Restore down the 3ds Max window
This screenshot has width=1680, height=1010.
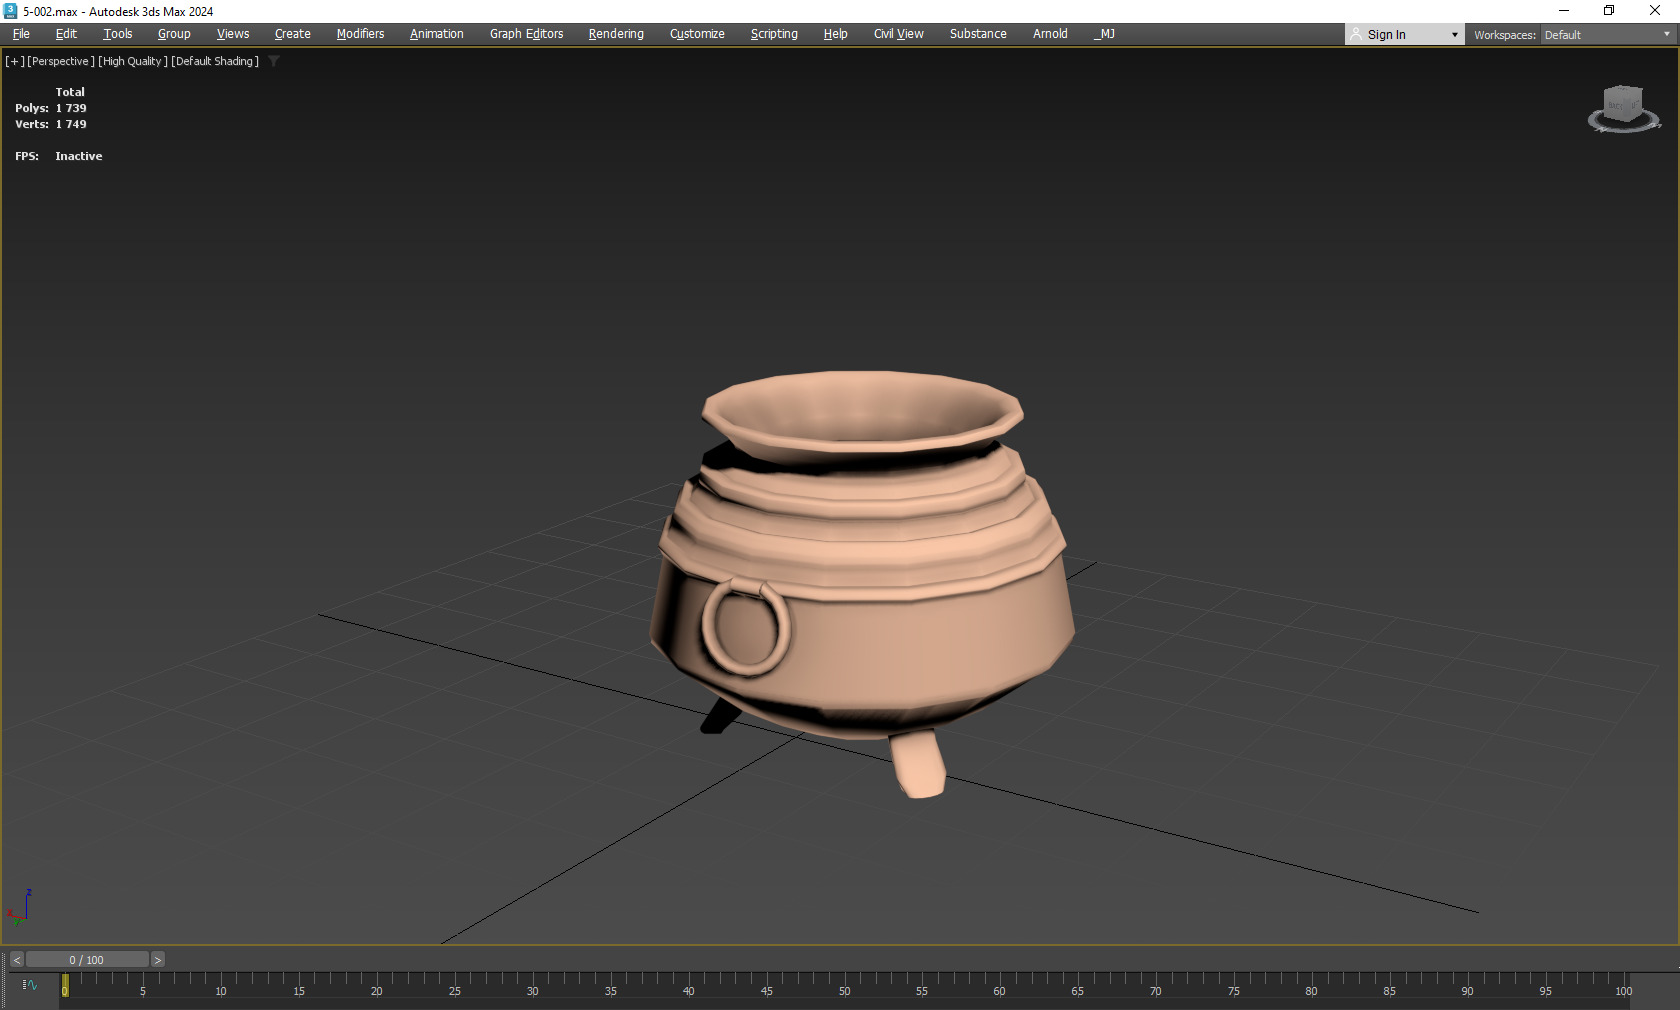(1609, 11)
